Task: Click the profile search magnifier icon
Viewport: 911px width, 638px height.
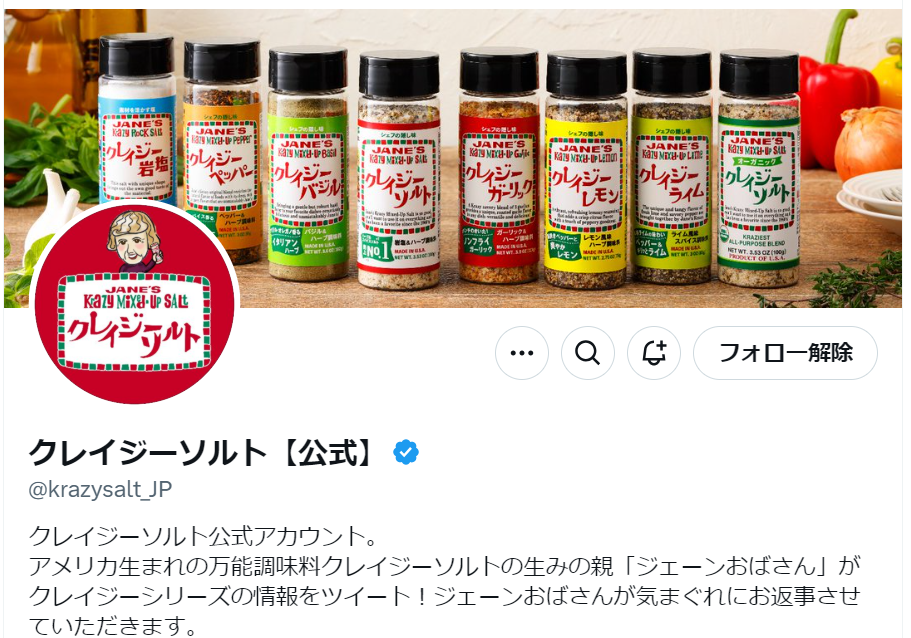Action: coord(587,353)
